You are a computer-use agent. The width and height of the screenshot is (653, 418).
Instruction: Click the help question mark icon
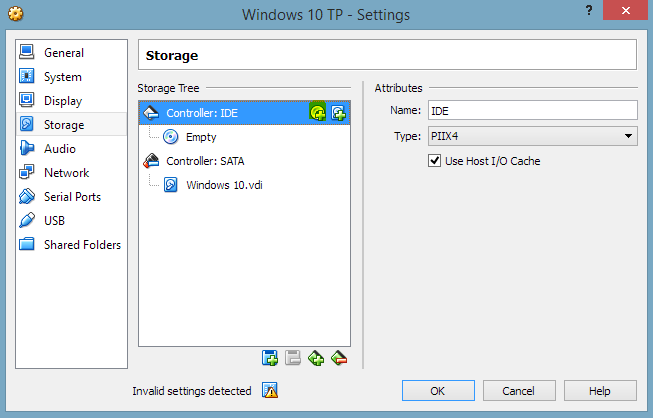coord(589,11)
